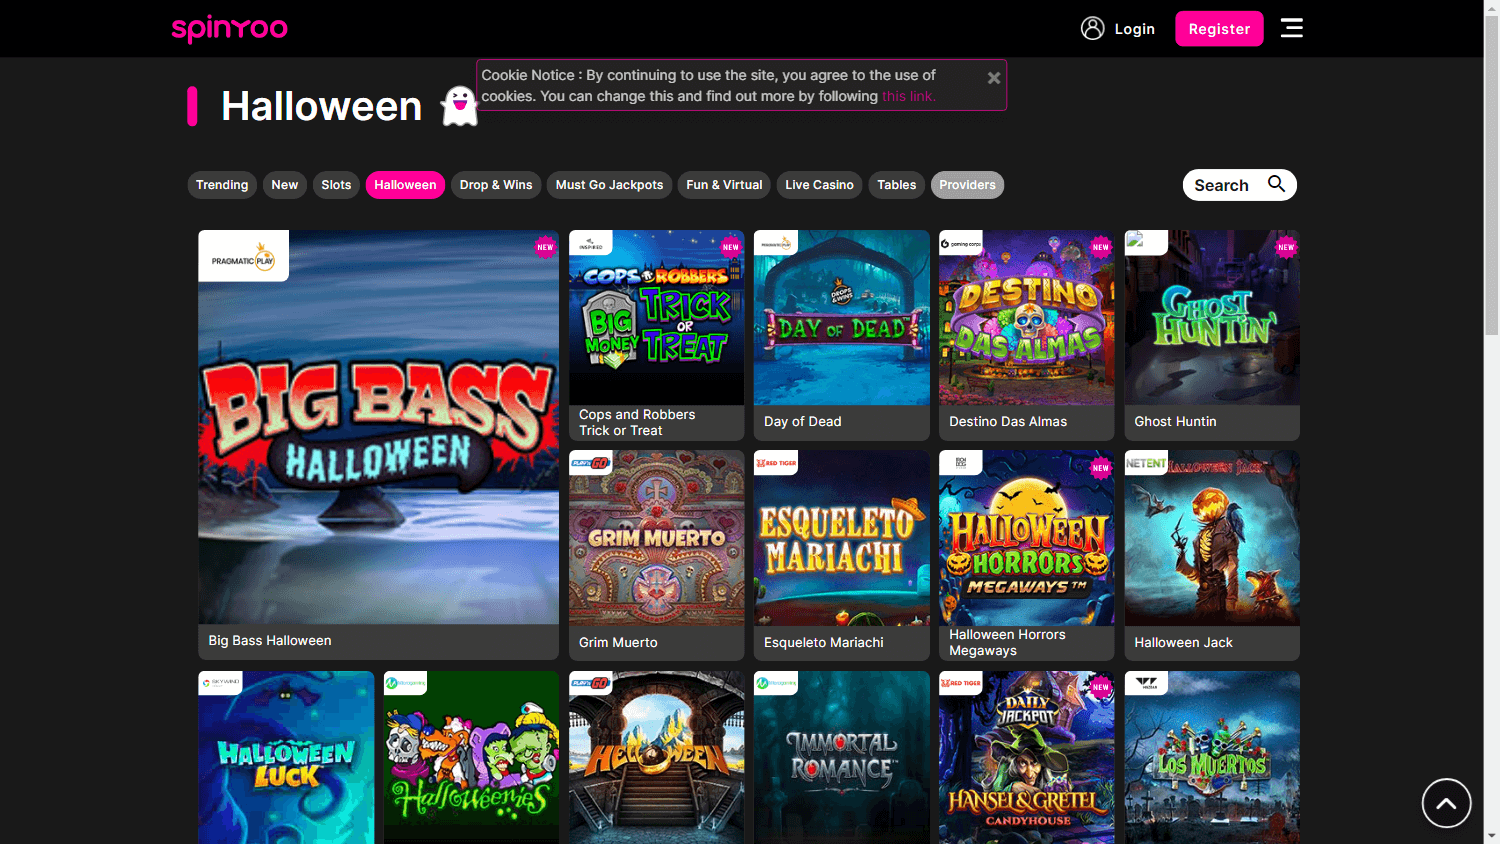Open Esqueleto Mariachi game
Viewport: 1500px width, 844px height.
click(841, 555)
